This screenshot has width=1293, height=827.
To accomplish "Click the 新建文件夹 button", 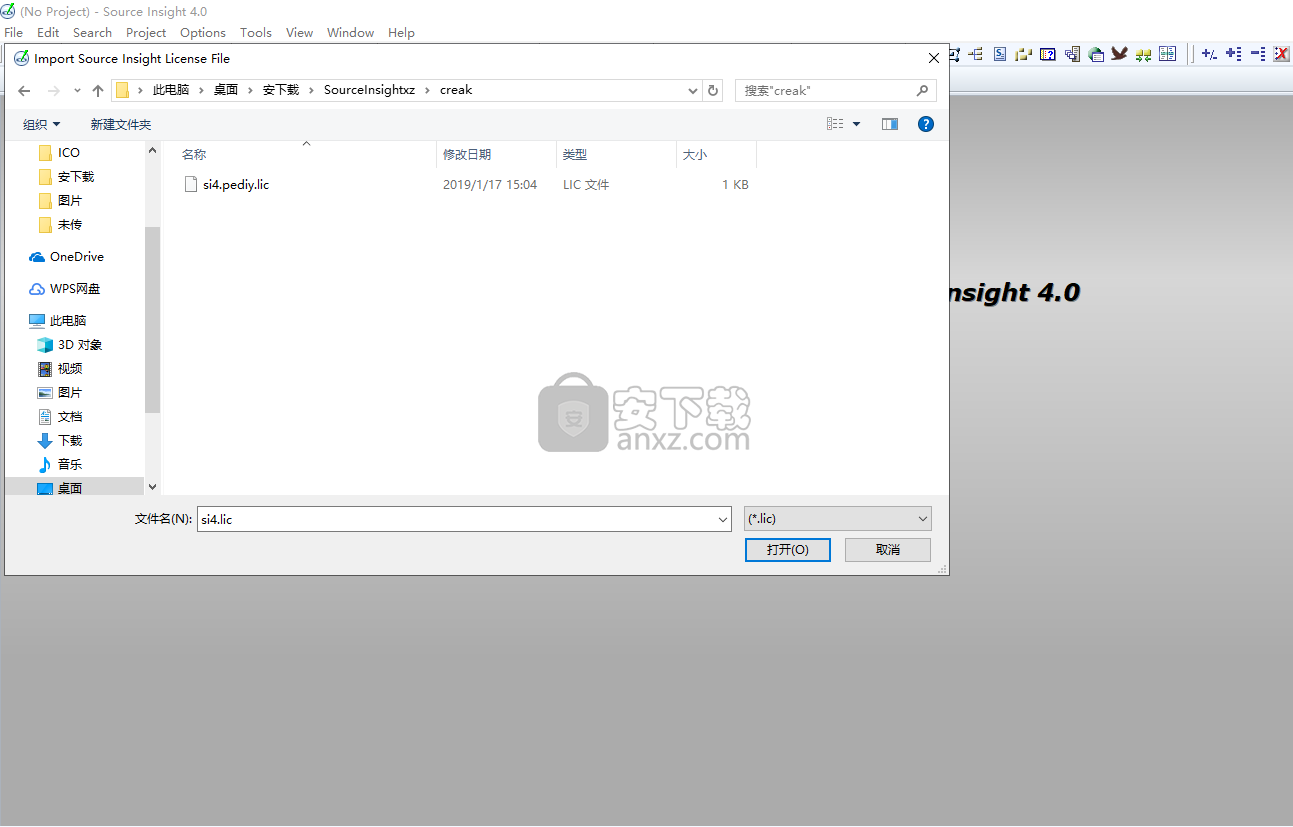I will tap(120, 124).
